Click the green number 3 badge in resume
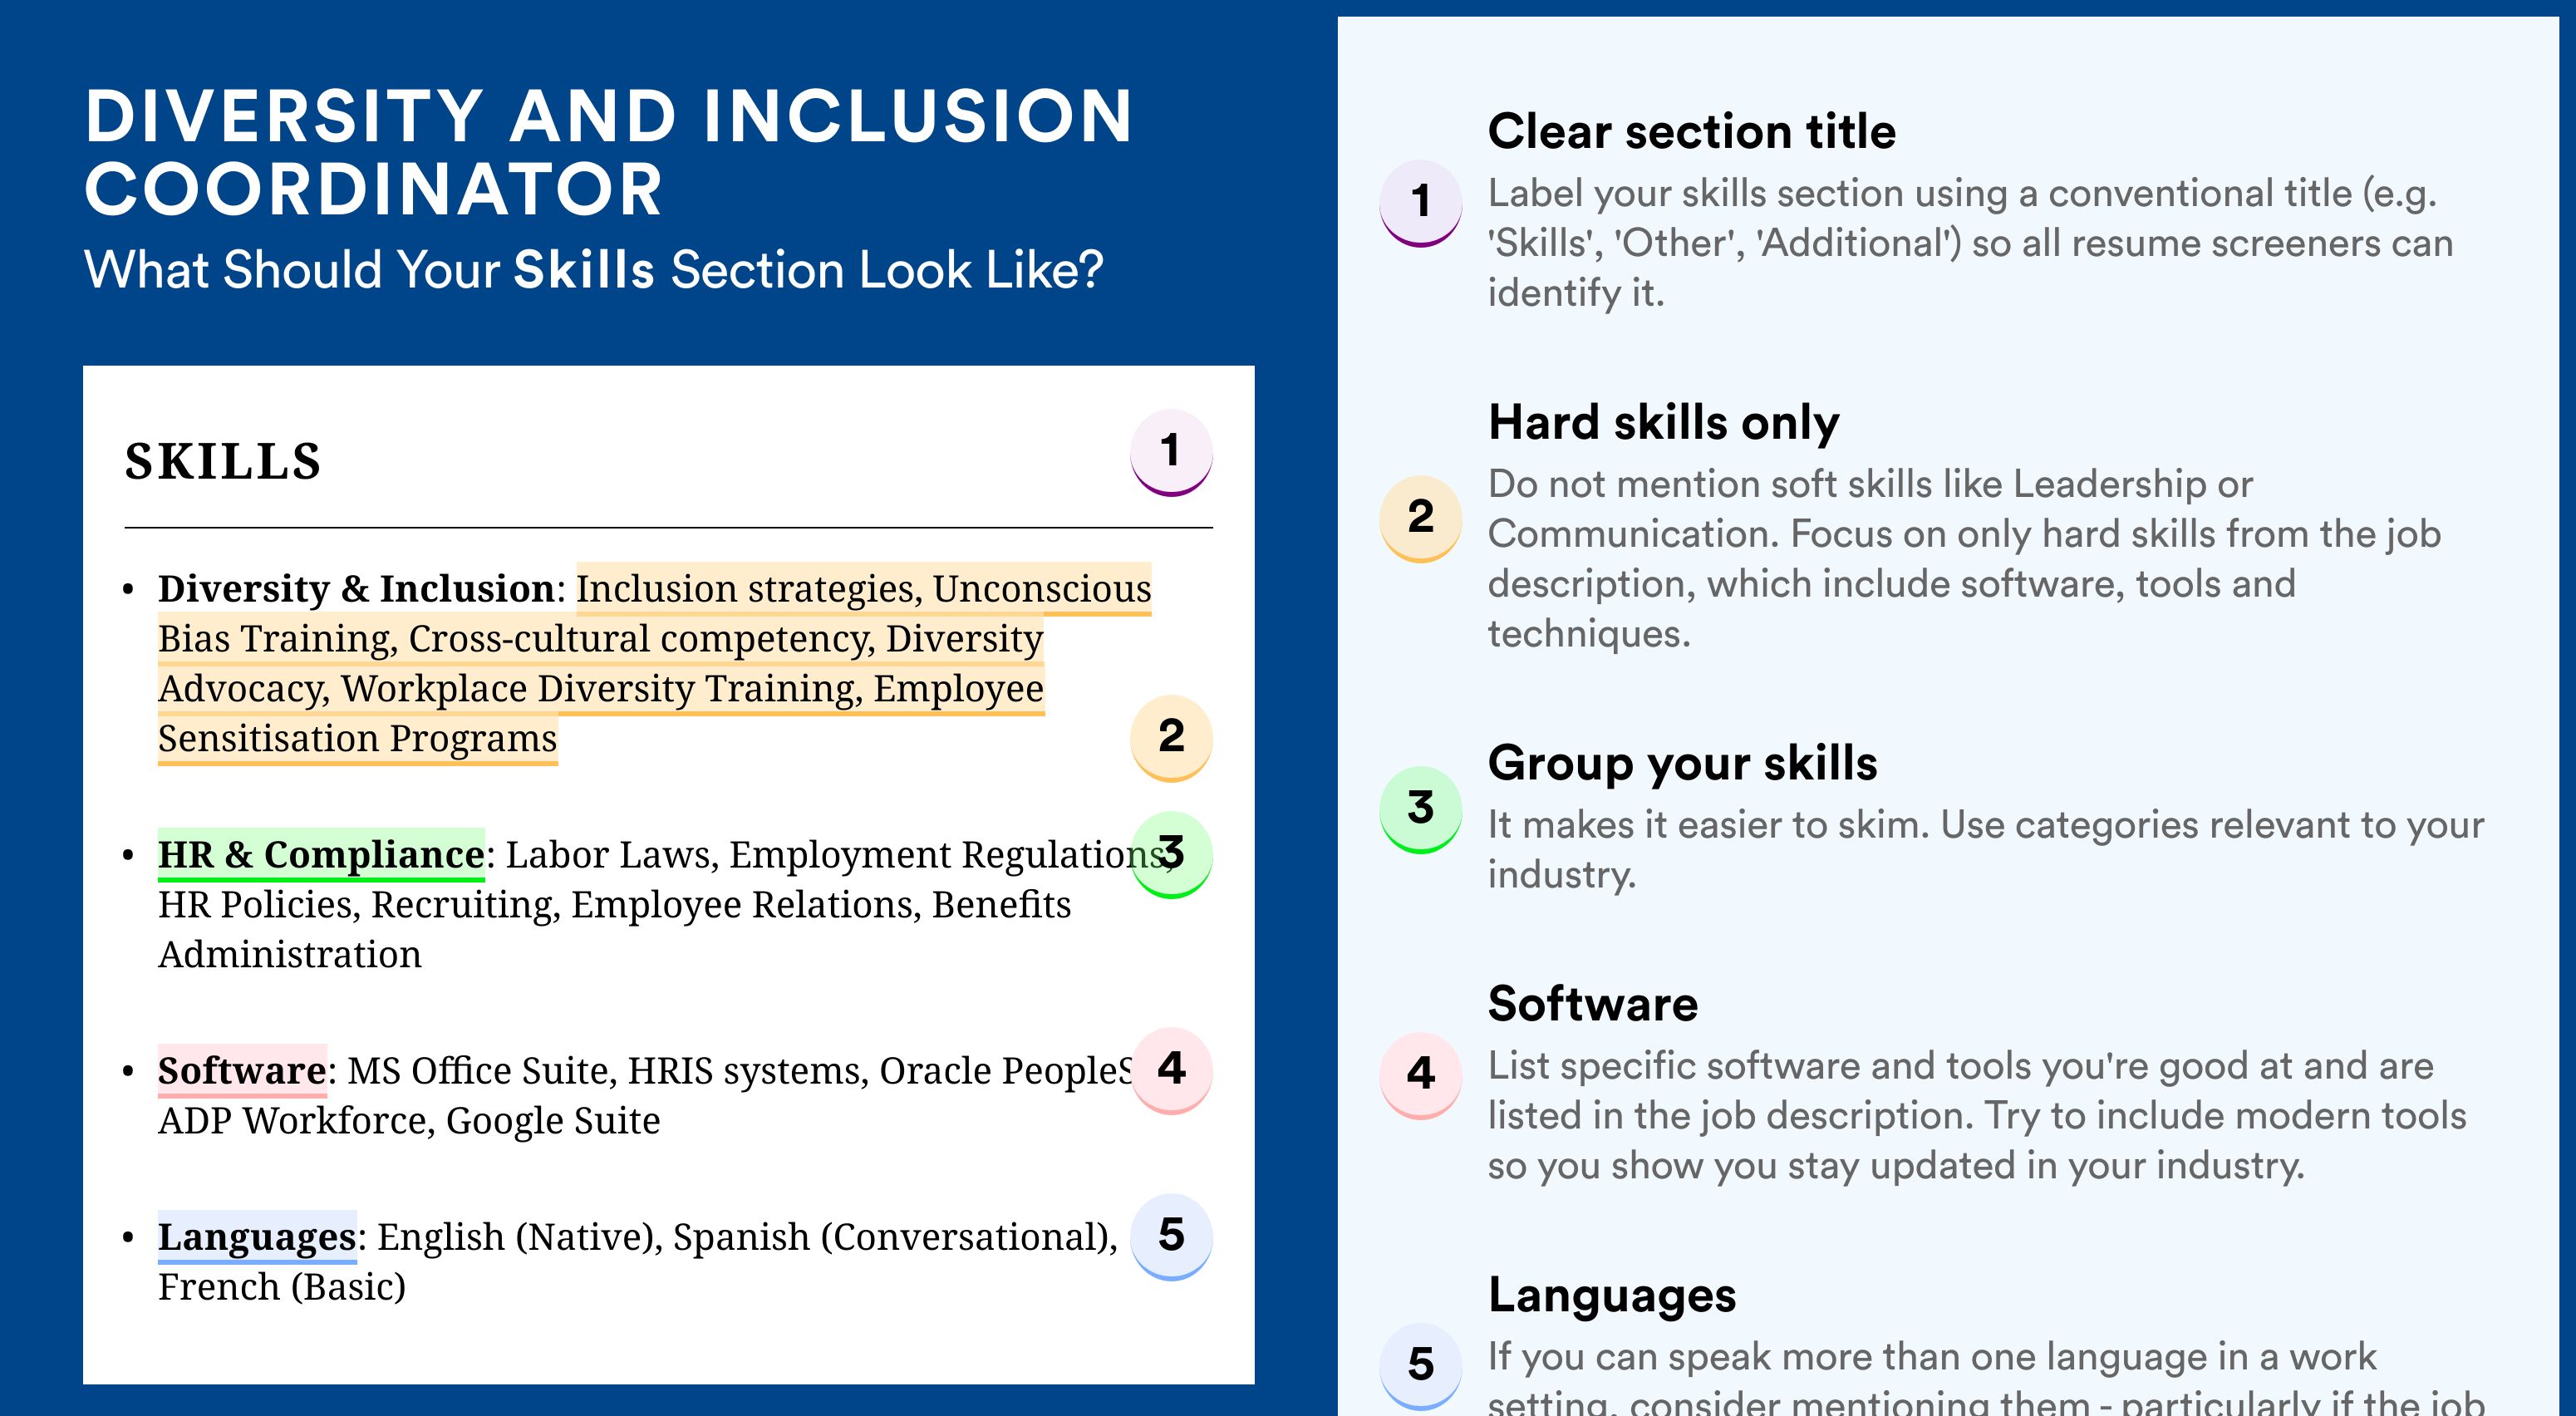This screenshot has height=1416, width=2576. 1171,854
